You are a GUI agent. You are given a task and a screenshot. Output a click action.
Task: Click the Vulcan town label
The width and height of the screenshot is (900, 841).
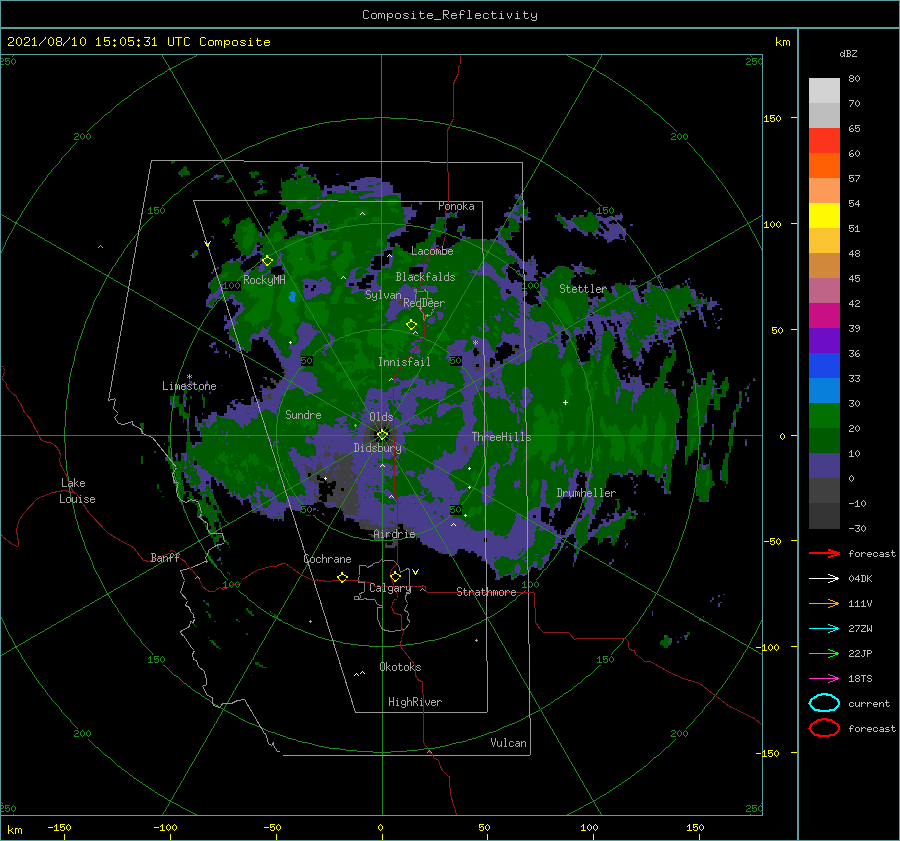point(509,743)
